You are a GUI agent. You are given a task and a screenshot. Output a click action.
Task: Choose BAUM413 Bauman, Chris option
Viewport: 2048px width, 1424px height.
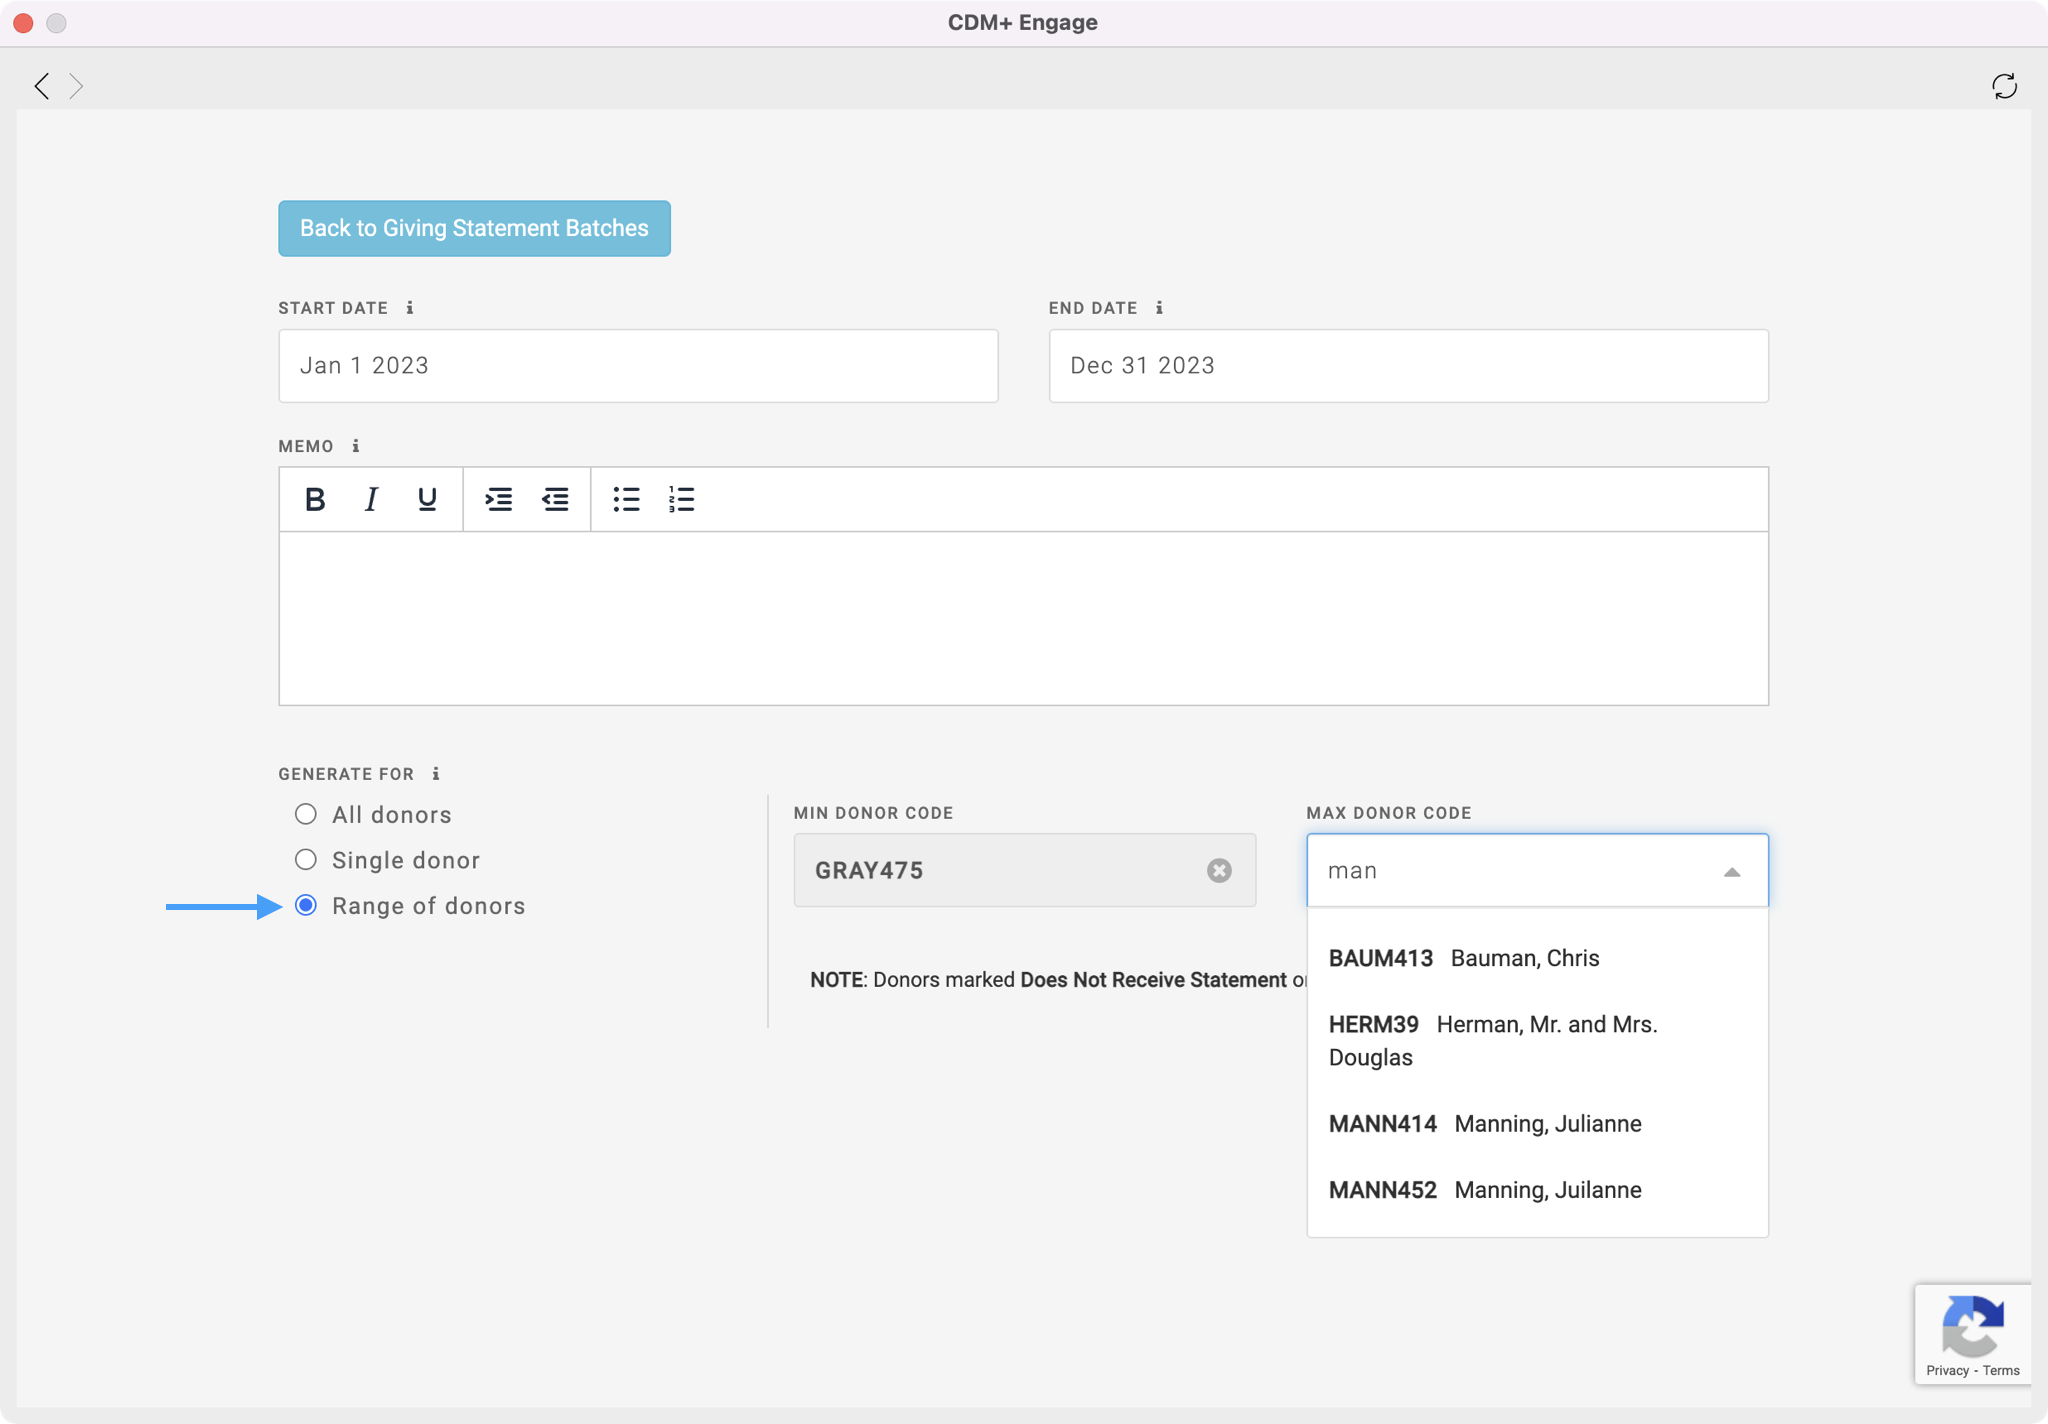pos(1464,958)
